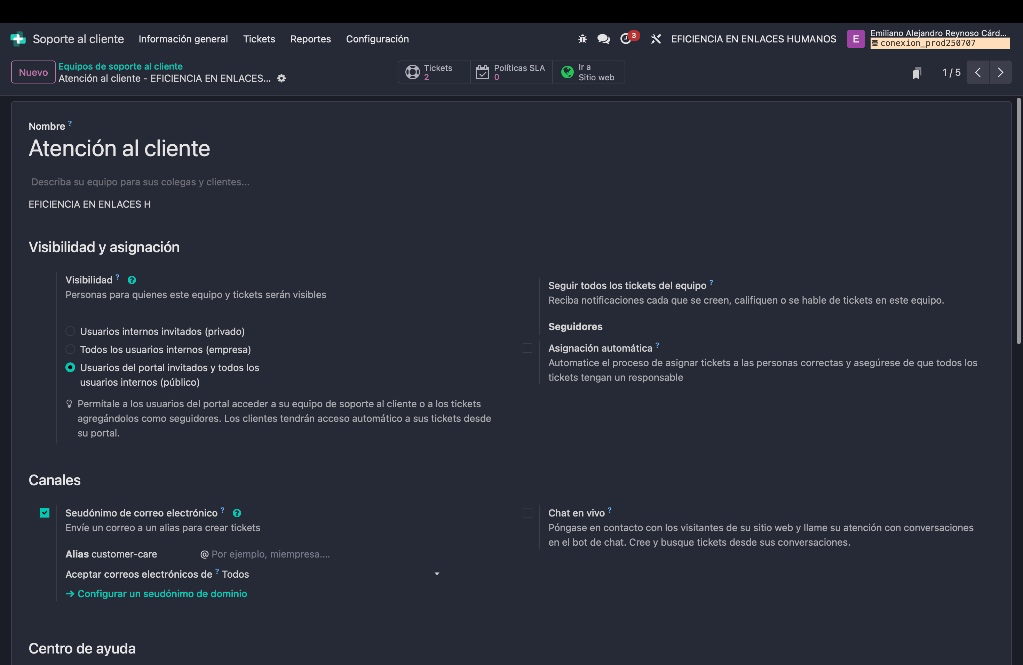Select 'Todos los usuarios internos (empresa)' option
The height and width of the screenshot is (665, 1023).
70,349
